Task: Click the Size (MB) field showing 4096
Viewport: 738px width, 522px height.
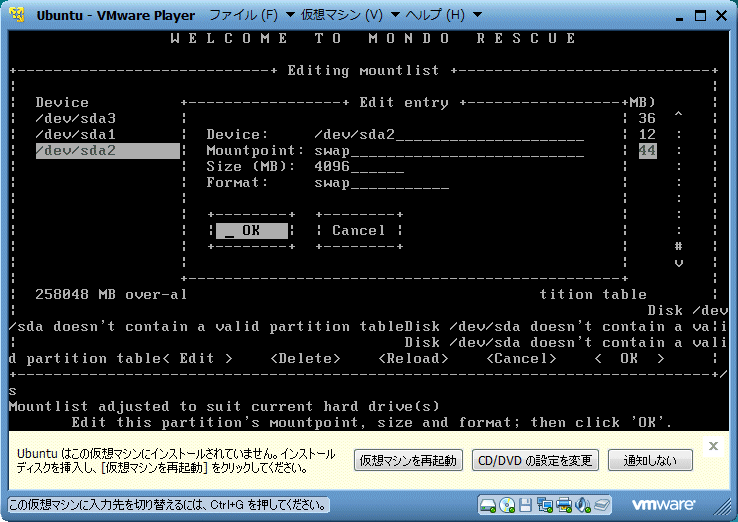Action: point(358,167)
